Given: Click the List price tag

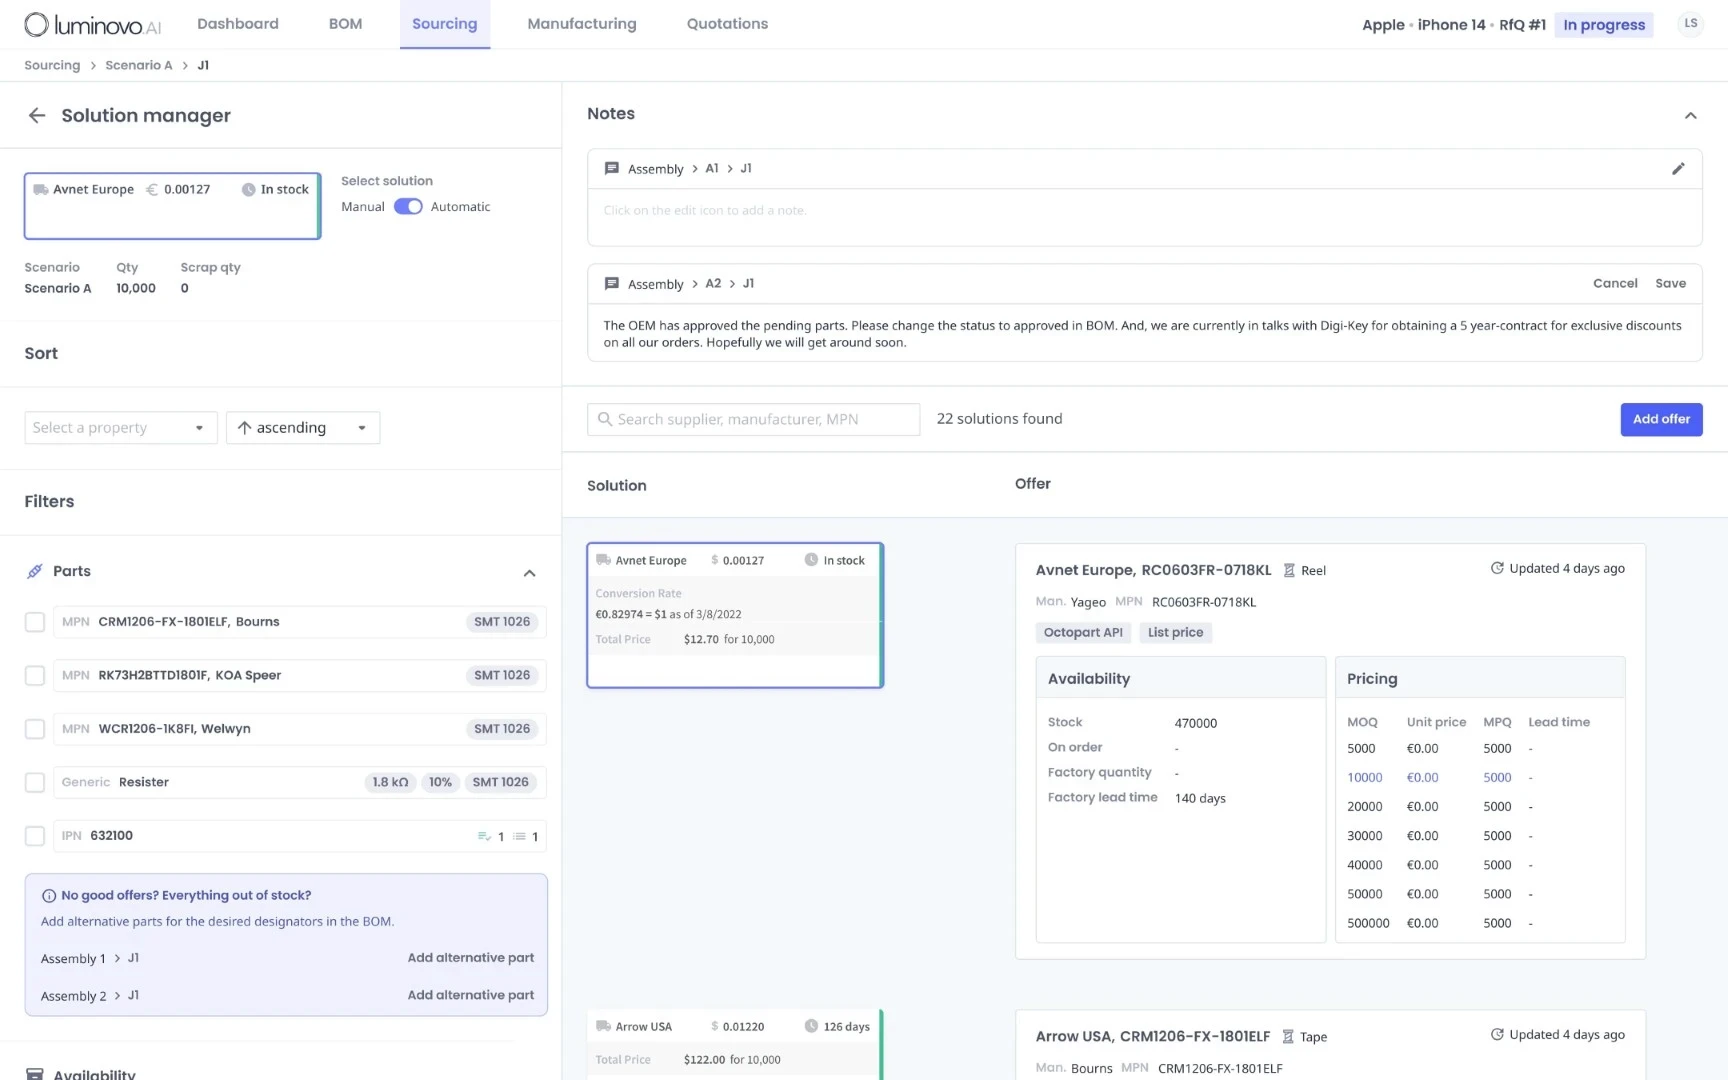Looking at the screenshot, I should click(1175, 632).
